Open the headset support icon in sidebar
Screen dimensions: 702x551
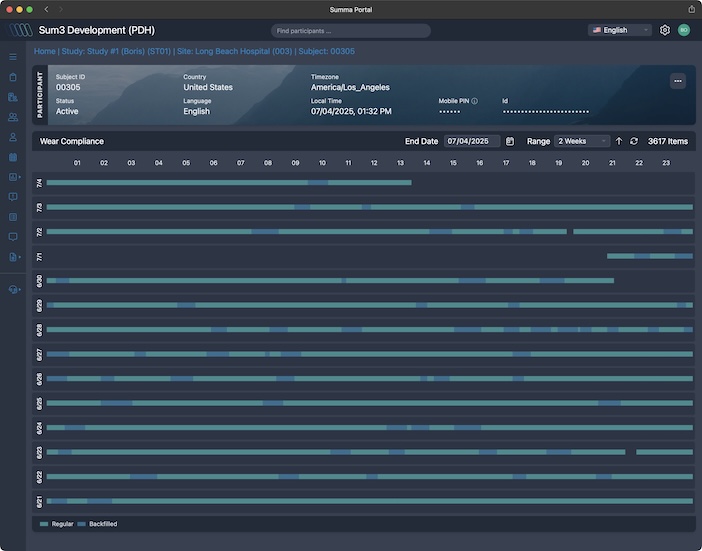pyautogui.click(x=13, y=289)
